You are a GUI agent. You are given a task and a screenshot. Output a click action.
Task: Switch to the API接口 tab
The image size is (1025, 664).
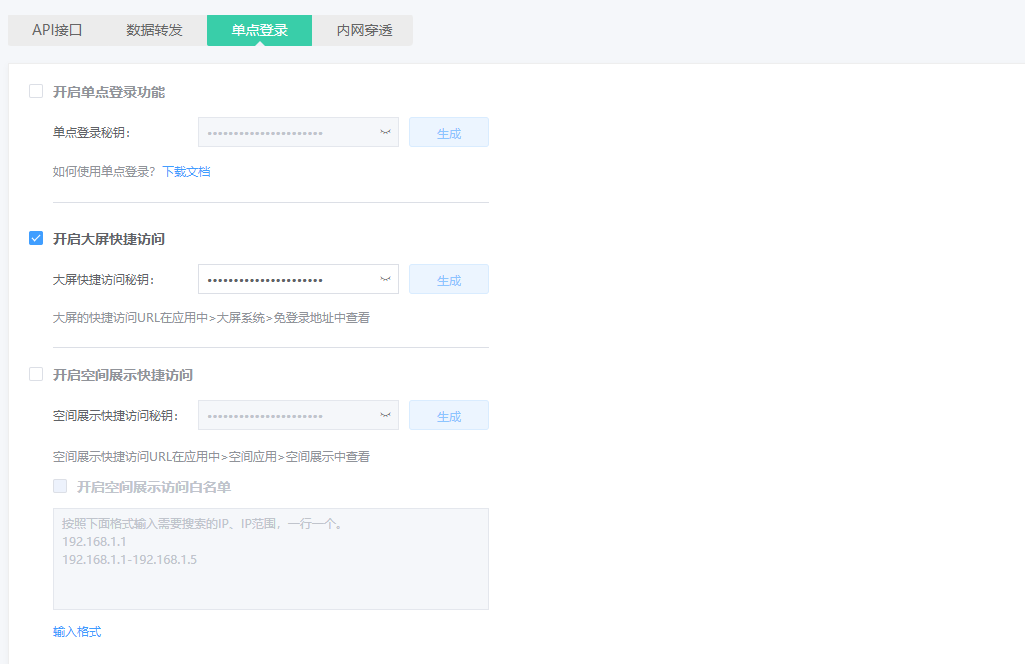click(57, 30)
